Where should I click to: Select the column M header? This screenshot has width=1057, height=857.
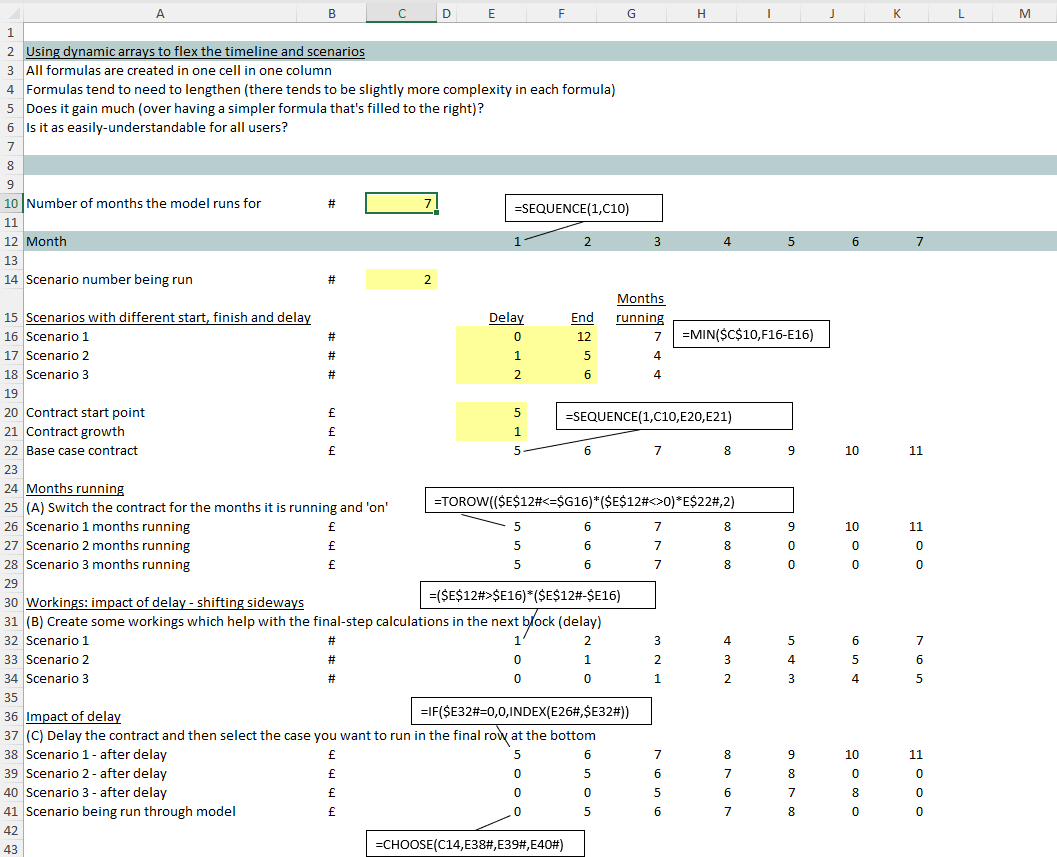click(x=1024, y=12)
